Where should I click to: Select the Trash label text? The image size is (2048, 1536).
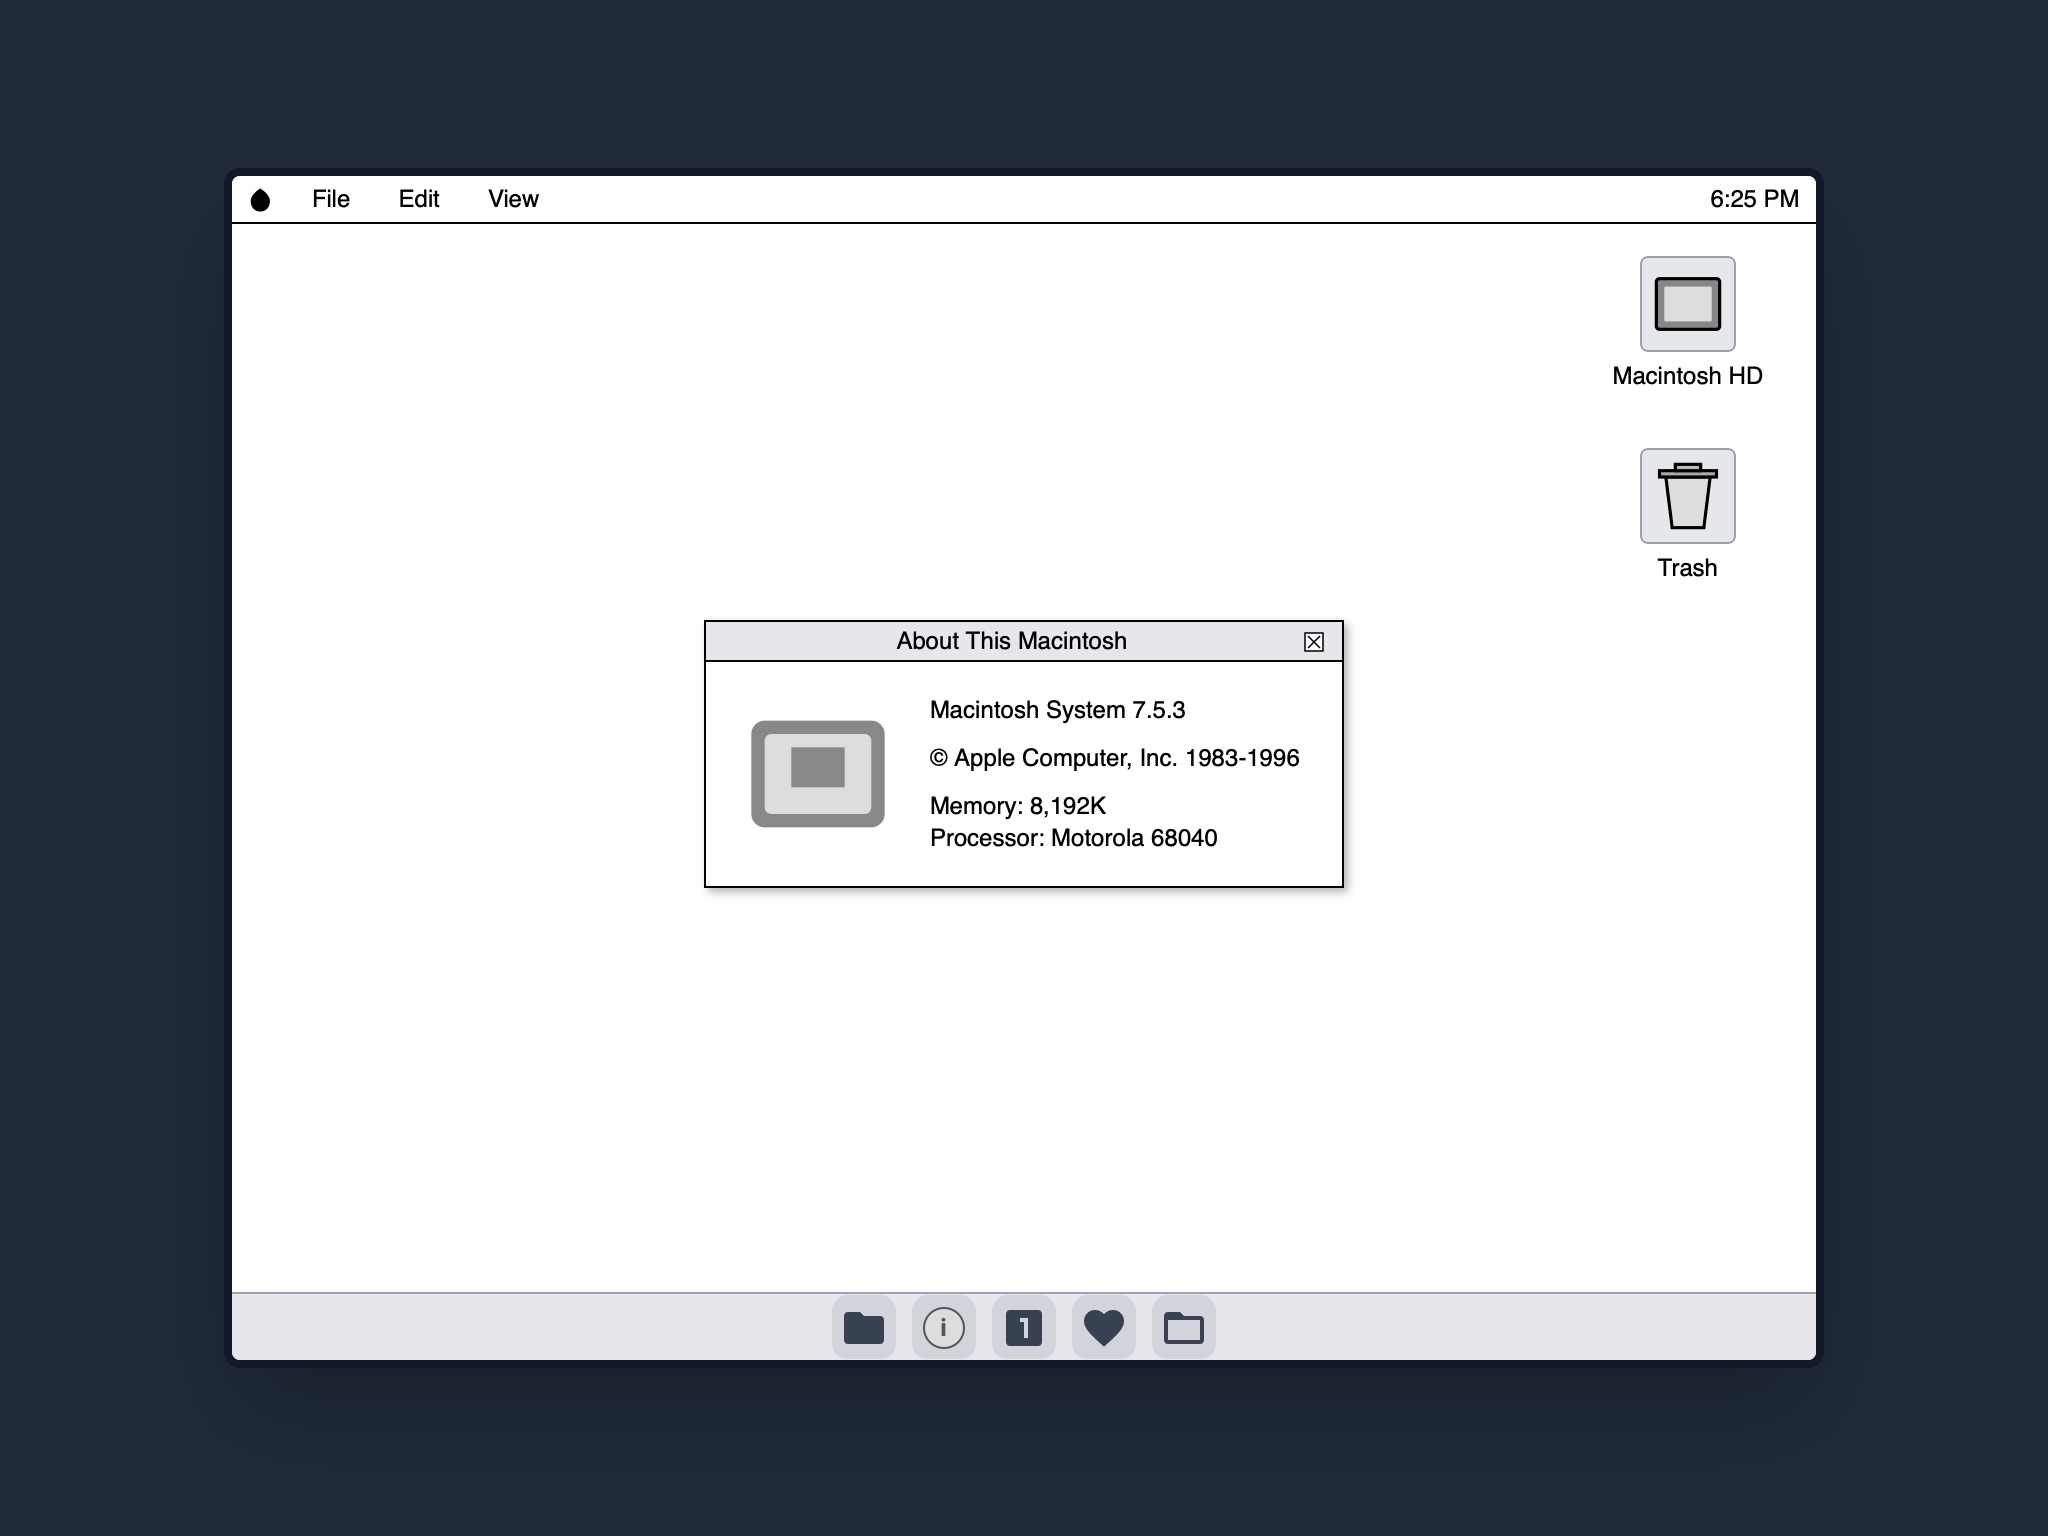pos(1686,566)
